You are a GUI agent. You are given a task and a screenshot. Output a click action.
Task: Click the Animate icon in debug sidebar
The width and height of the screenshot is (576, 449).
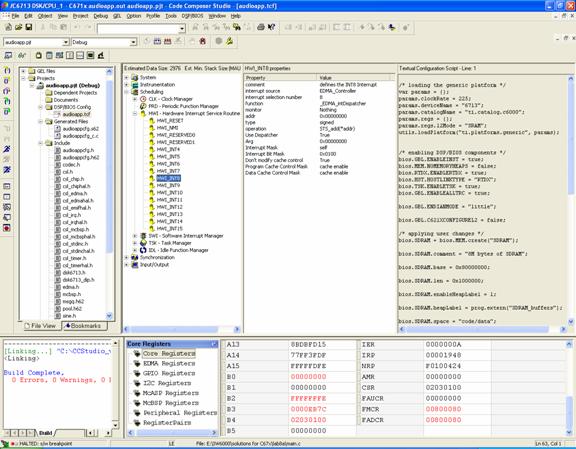[7, 169]
